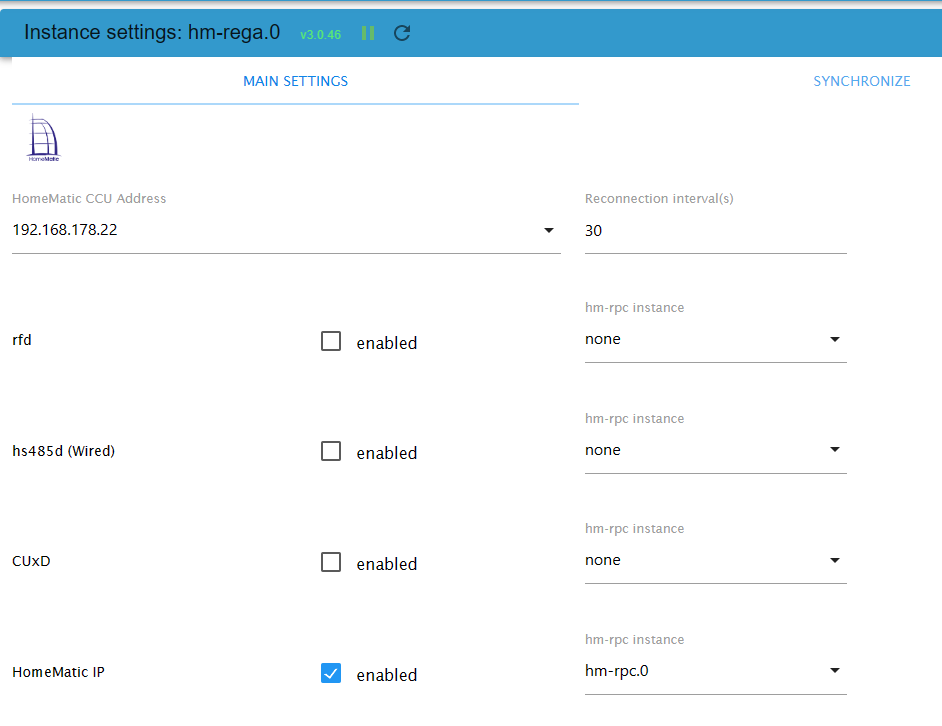The height and width of the screenshot is (726, 942).
Task: Tick the CUxD enabled checkbox
Action: coord(331,562)
